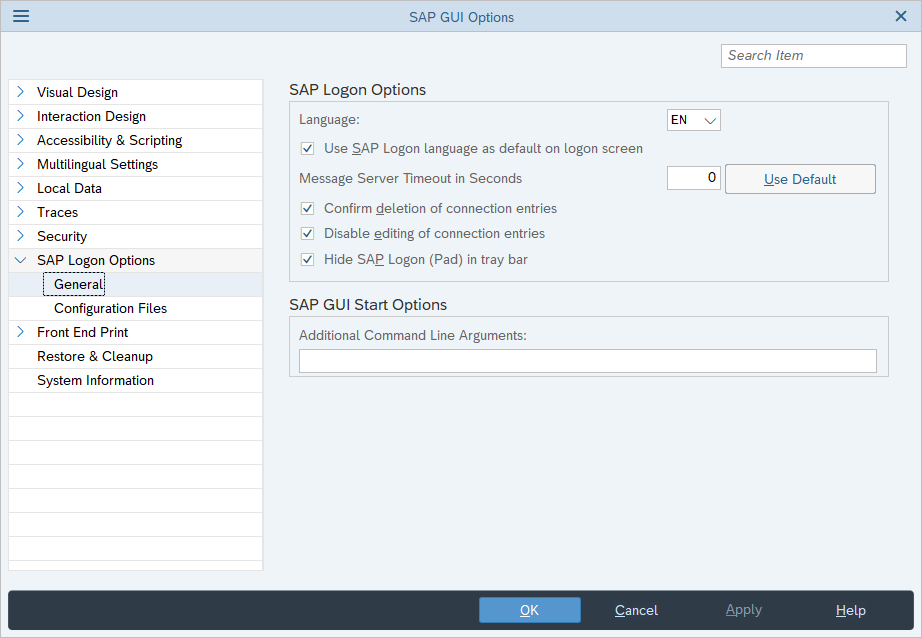
Task: Select Accessibility & Scripting tree item
Action: 109,141
